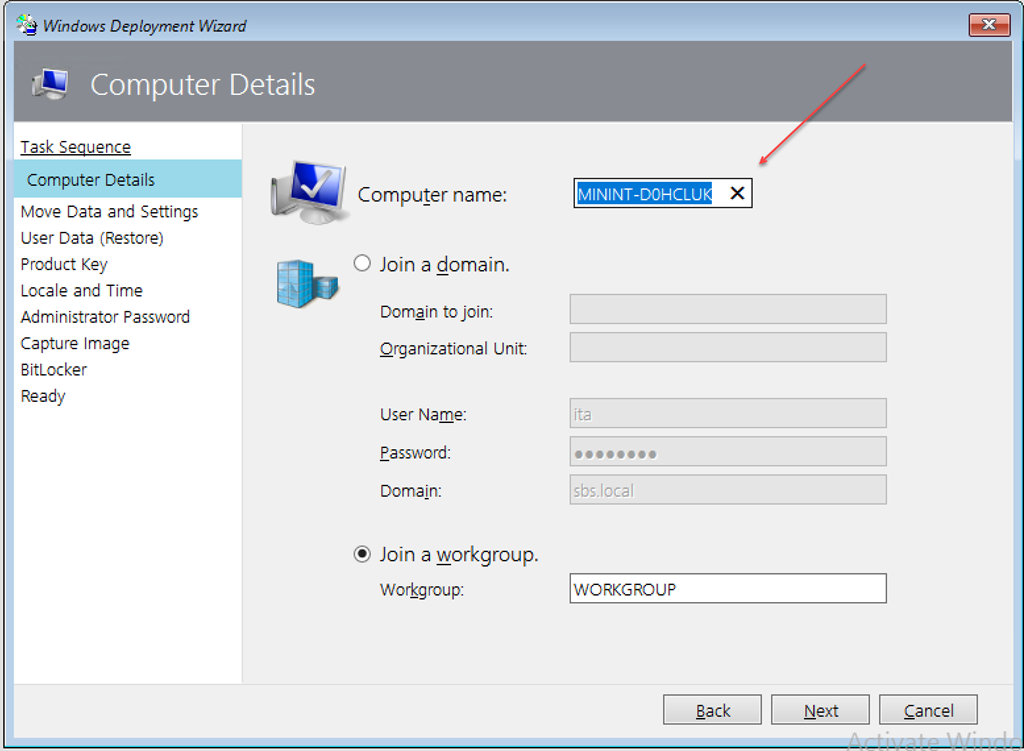Select Move Data and Settings step

click(109, 212)
